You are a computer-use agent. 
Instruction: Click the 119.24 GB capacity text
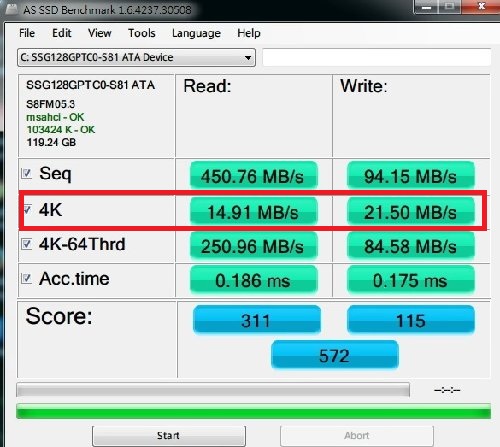click(51, 142)
